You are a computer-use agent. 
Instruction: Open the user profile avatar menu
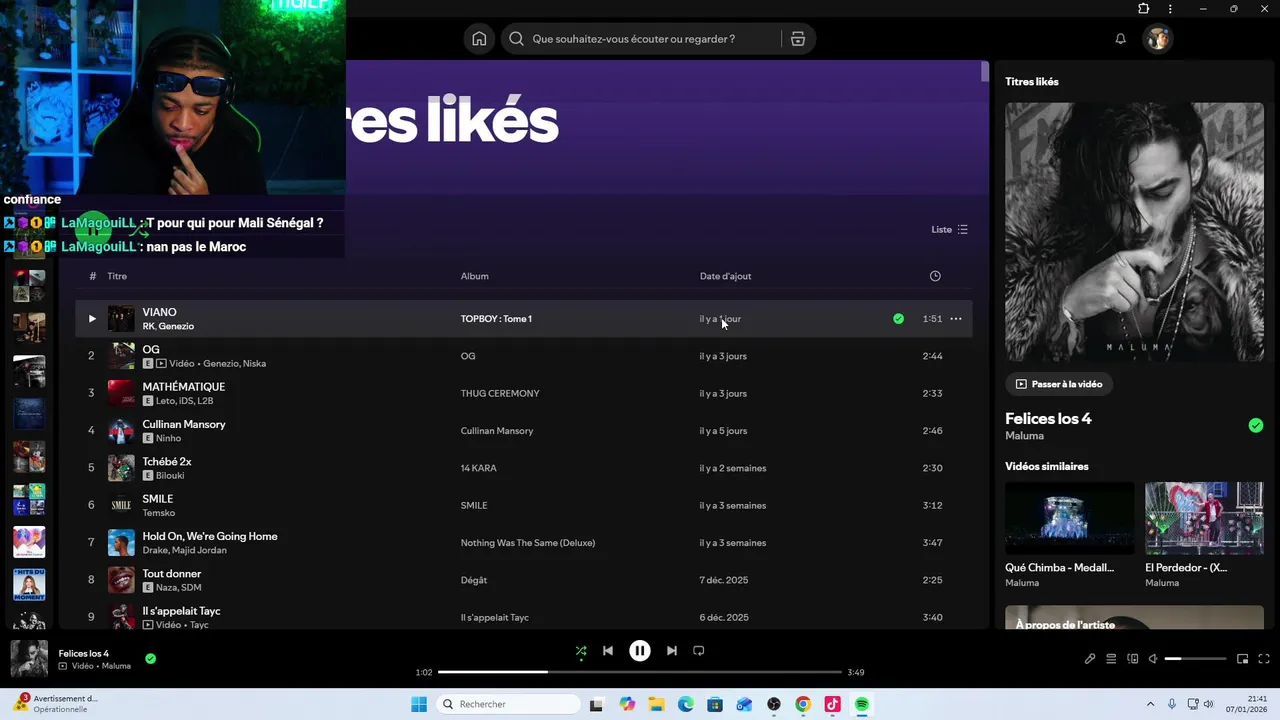1158,39
